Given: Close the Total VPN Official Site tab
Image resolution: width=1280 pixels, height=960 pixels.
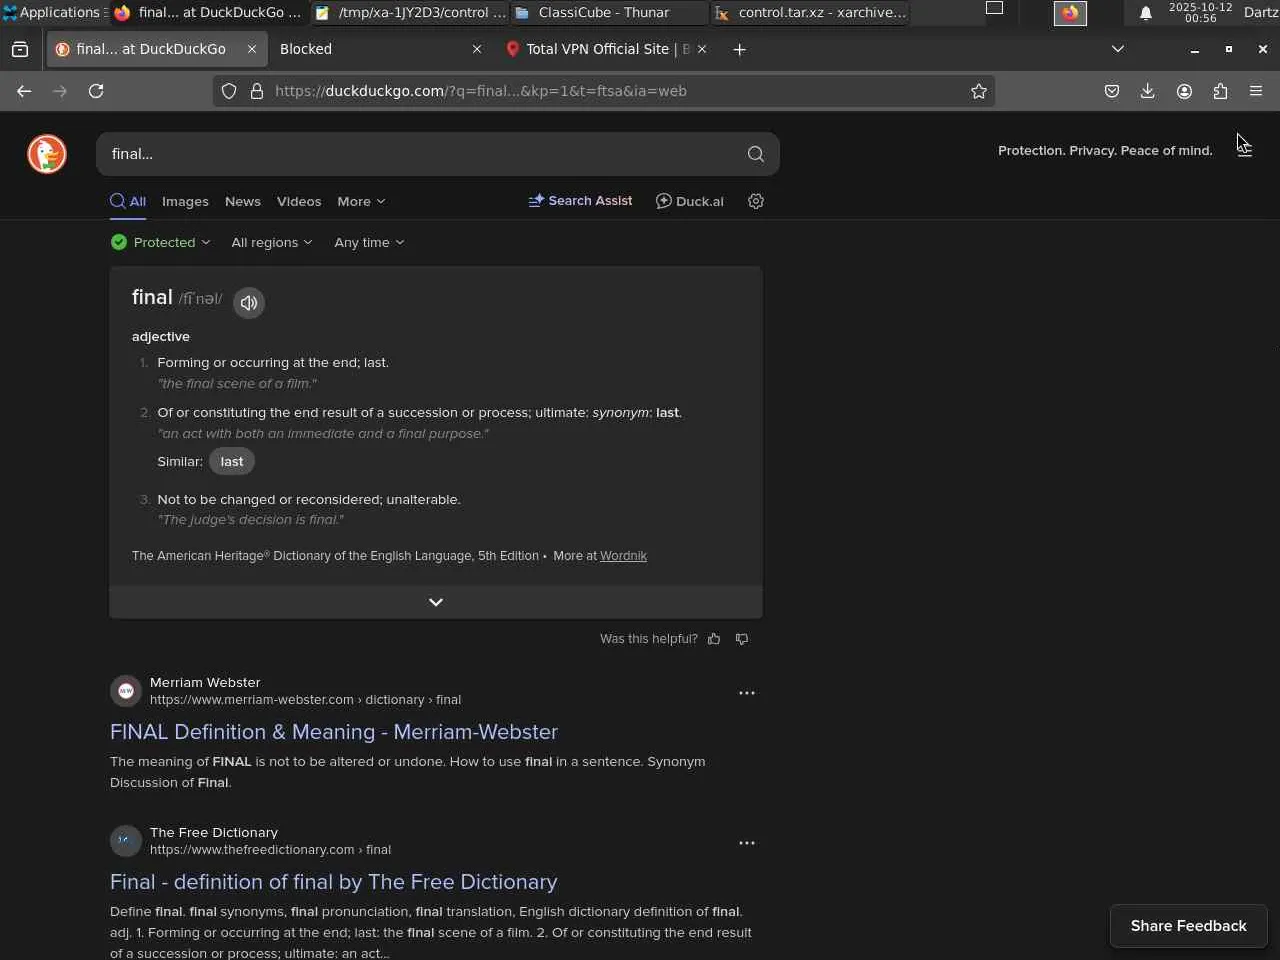Looking at the screenshot, I should [x=702, y=49].
